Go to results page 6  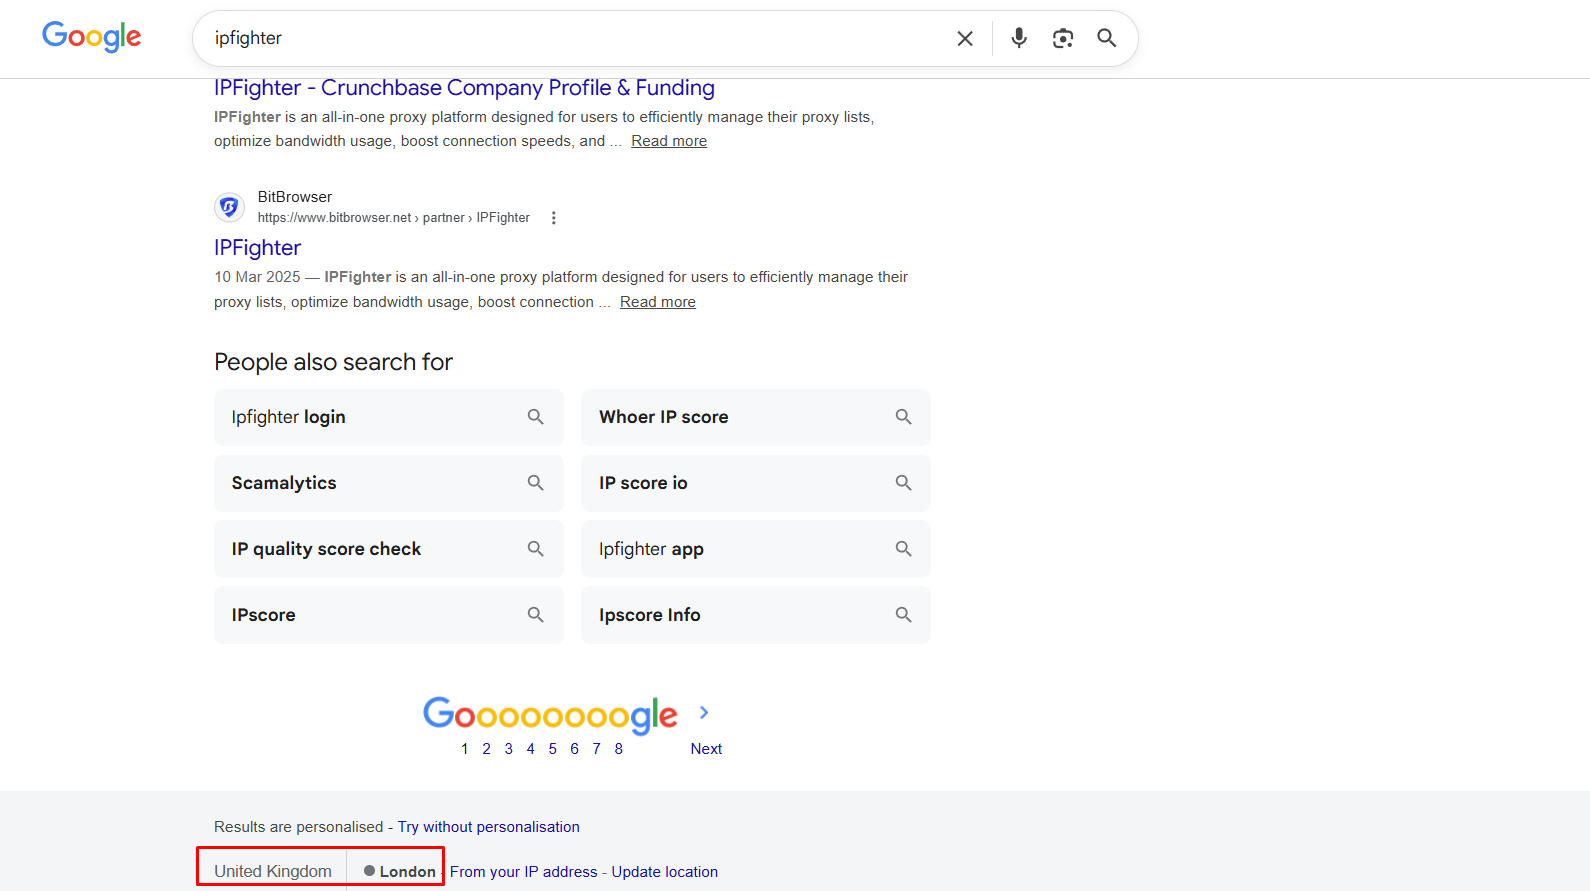tap(575, 749)
